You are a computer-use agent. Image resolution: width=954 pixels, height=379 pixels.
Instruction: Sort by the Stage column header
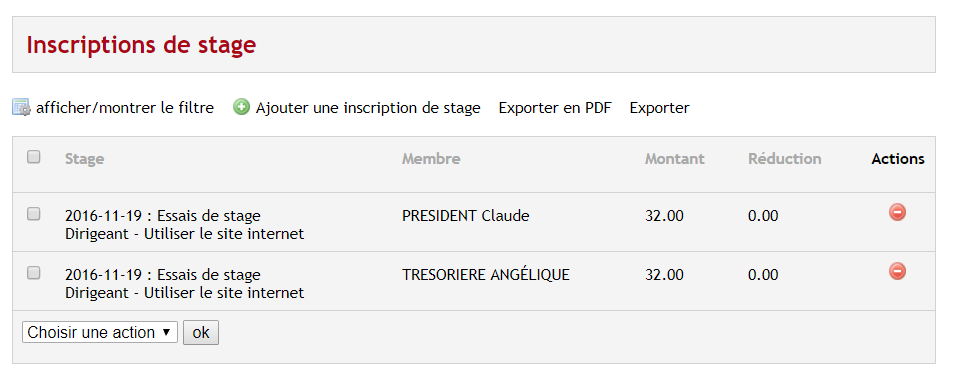(x=85, y=159)
